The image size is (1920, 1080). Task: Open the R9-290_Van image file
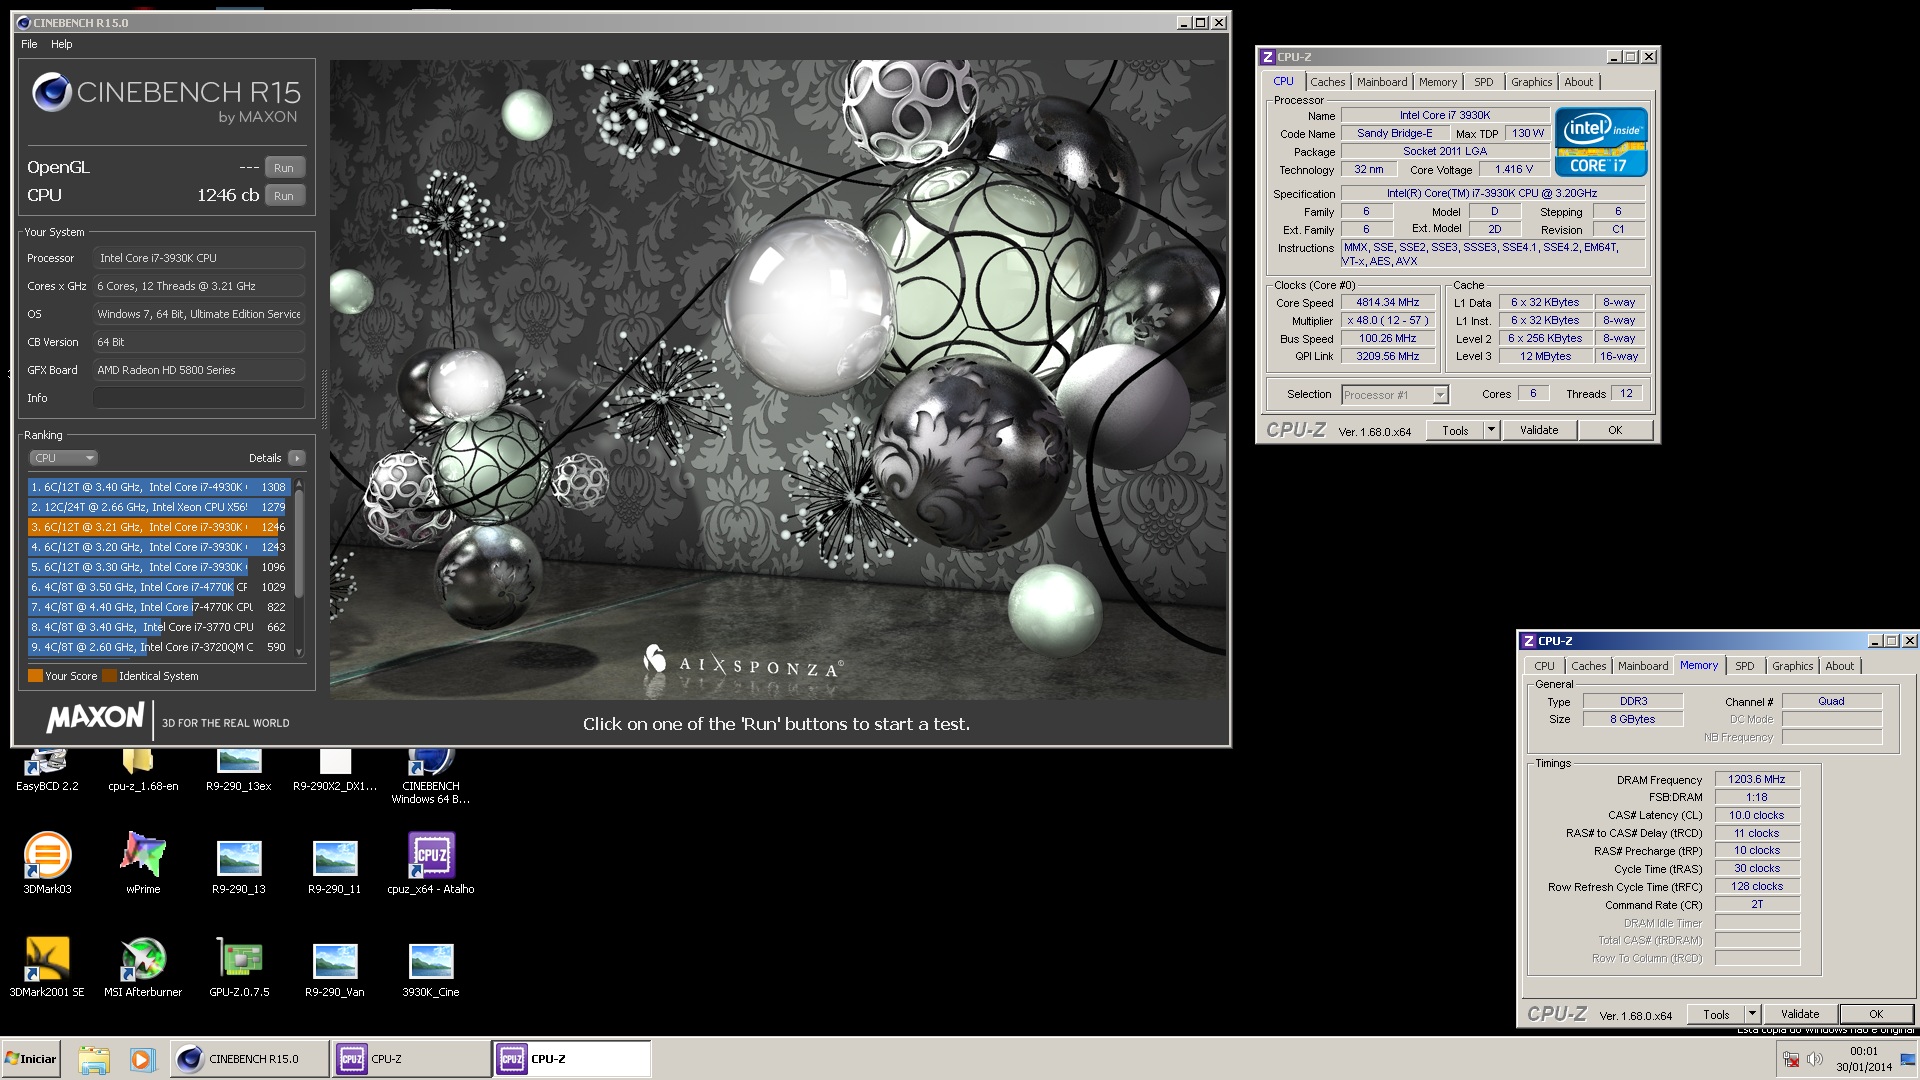[334, 969]
